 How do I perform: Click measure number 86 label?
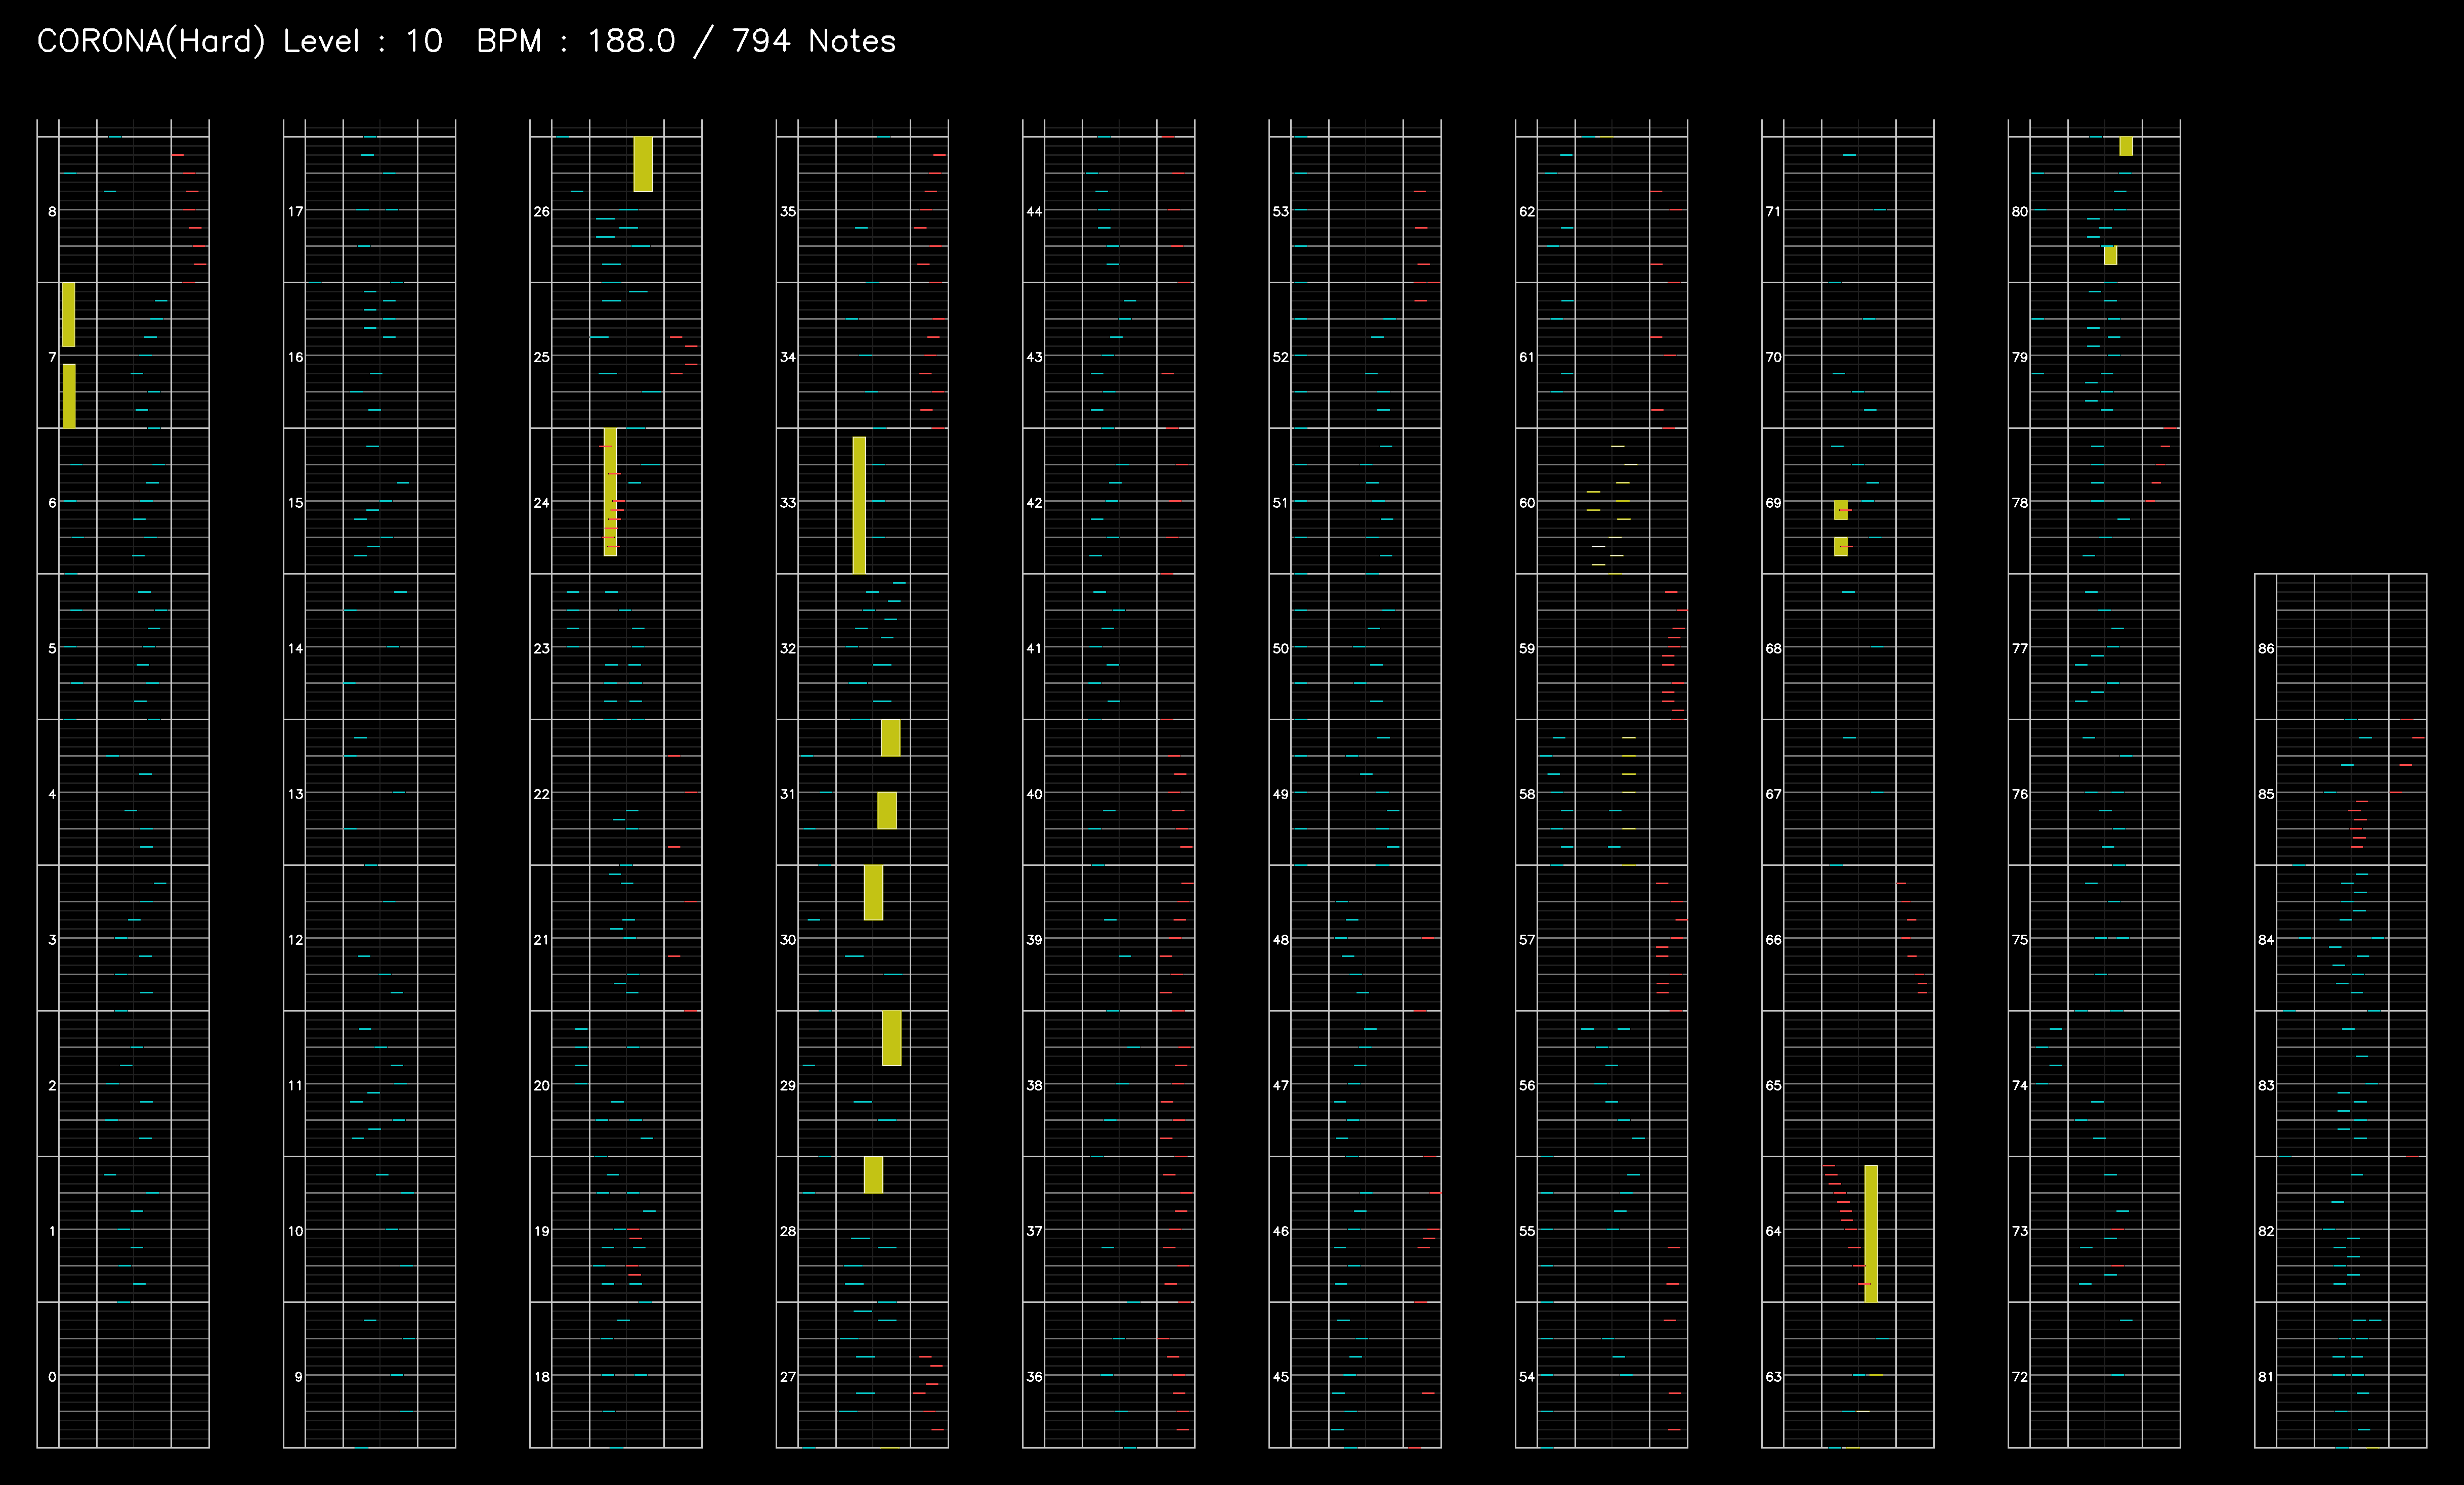click(2266, 648)
